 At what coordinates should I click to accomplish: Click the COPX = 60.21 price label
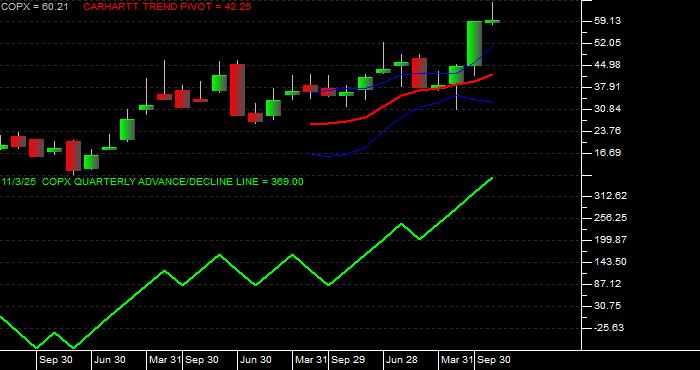click(x=34, y=7)
